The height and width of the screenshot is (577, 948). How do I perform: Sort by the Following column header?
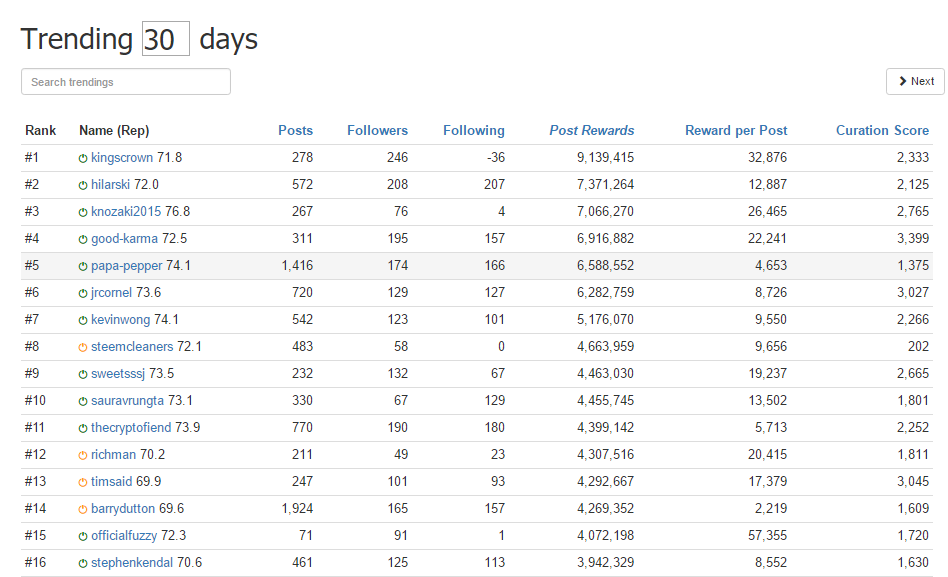(x=473, y=130)
